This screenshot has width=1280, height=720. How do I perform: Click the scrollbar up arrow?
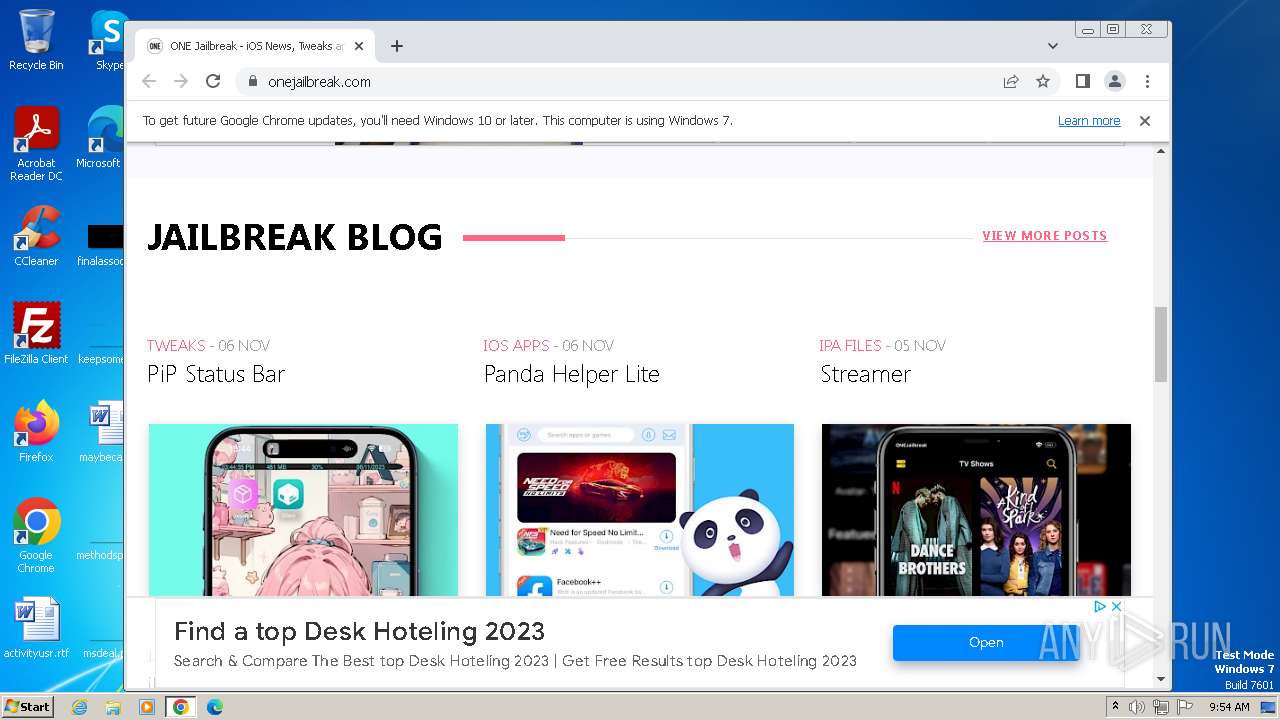point(1161,151)
